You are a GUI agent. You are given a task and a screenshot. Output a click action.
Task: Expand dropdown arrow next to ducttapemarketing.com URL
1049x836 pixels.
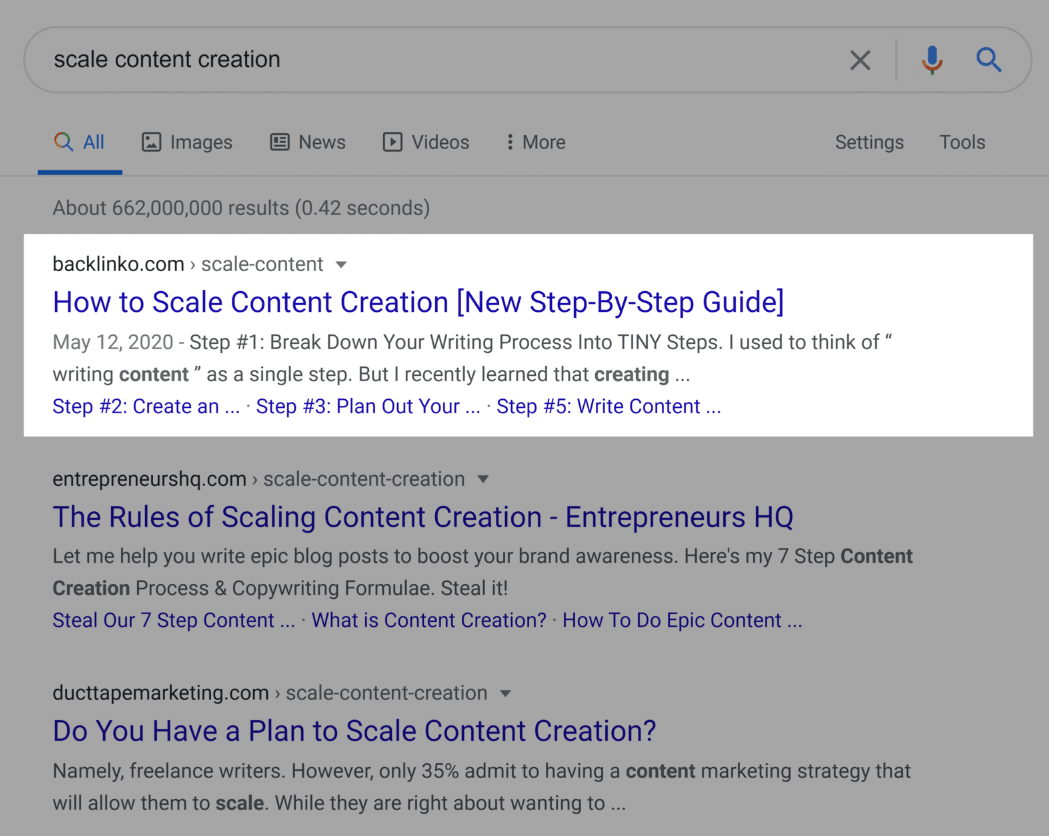pyautogui.click(x=506, y=694)
